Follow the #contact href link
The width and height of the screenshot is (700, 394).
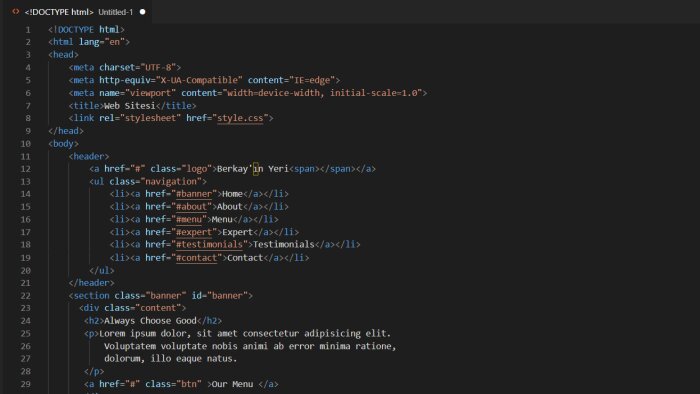tap(196, 257)
